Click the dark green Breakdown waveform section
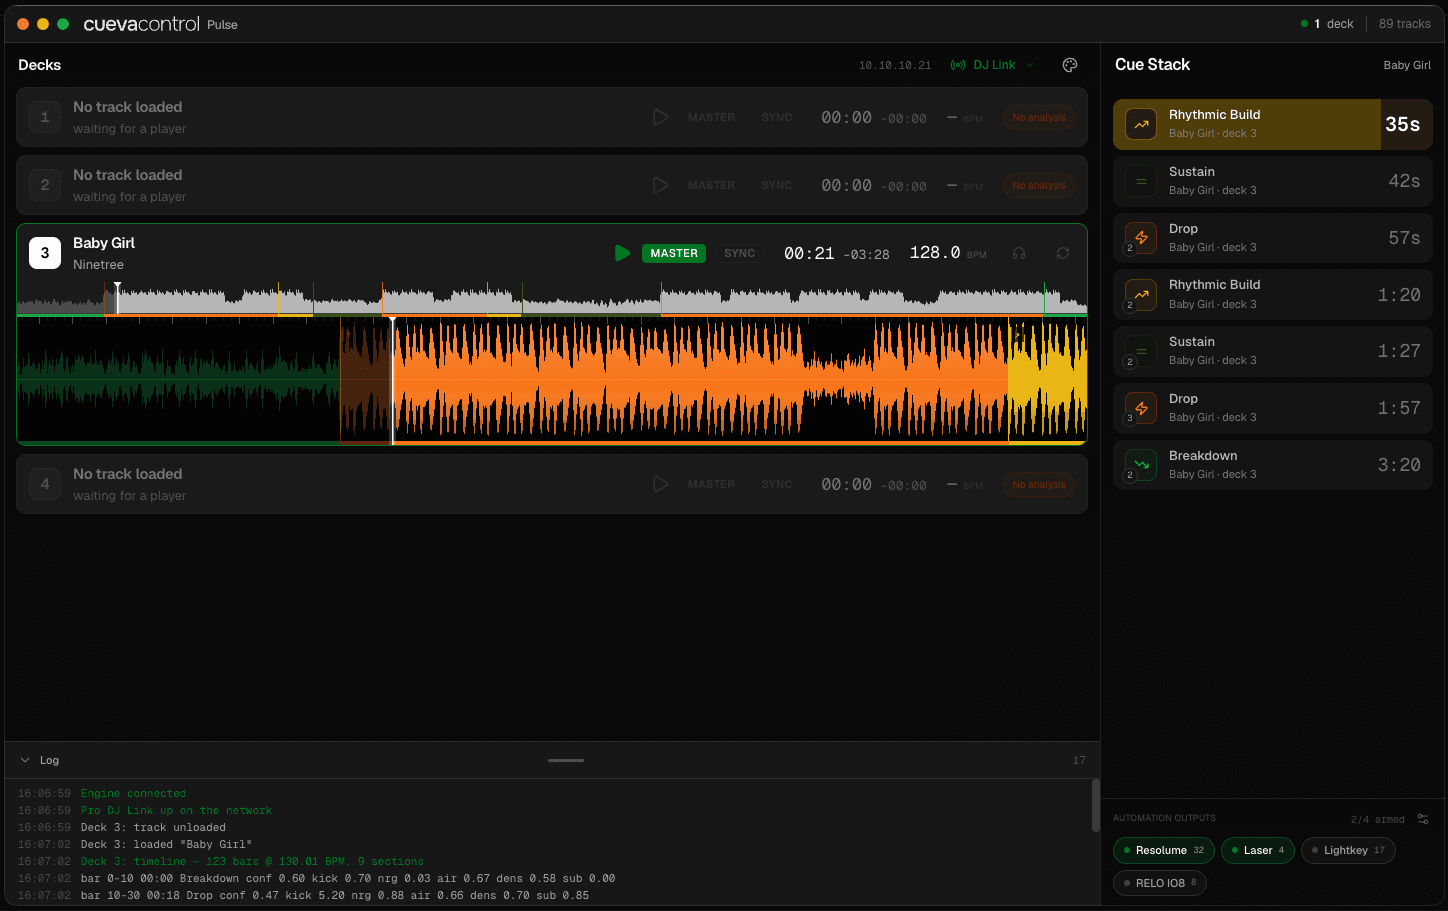This screenshot has width=1448, height=911. [x=179, y=381]
